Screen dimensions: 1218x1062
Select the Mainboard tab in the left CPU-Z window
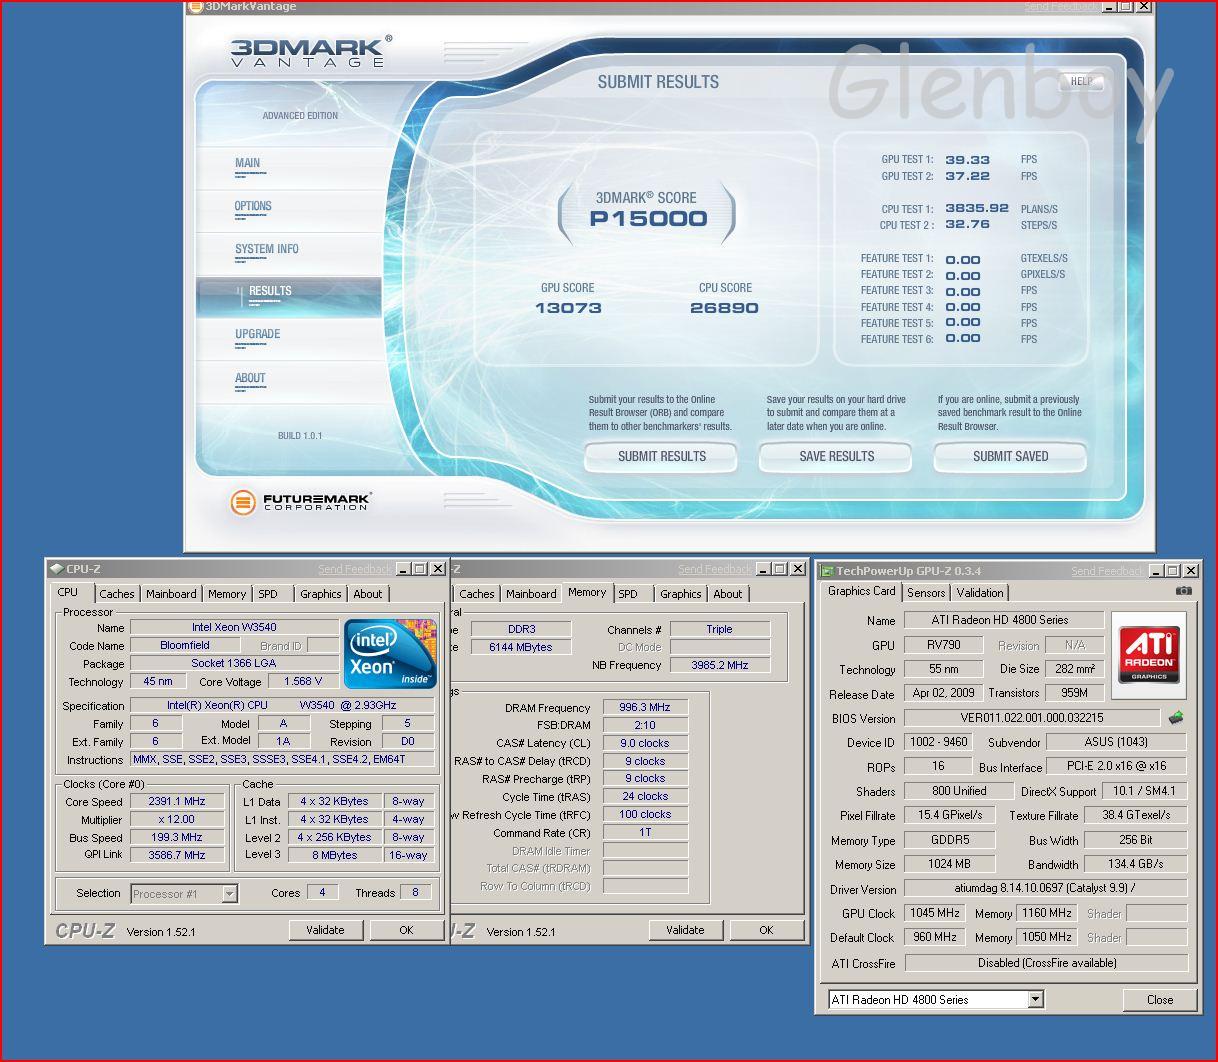pyautogui.click(x=171, y=594)
